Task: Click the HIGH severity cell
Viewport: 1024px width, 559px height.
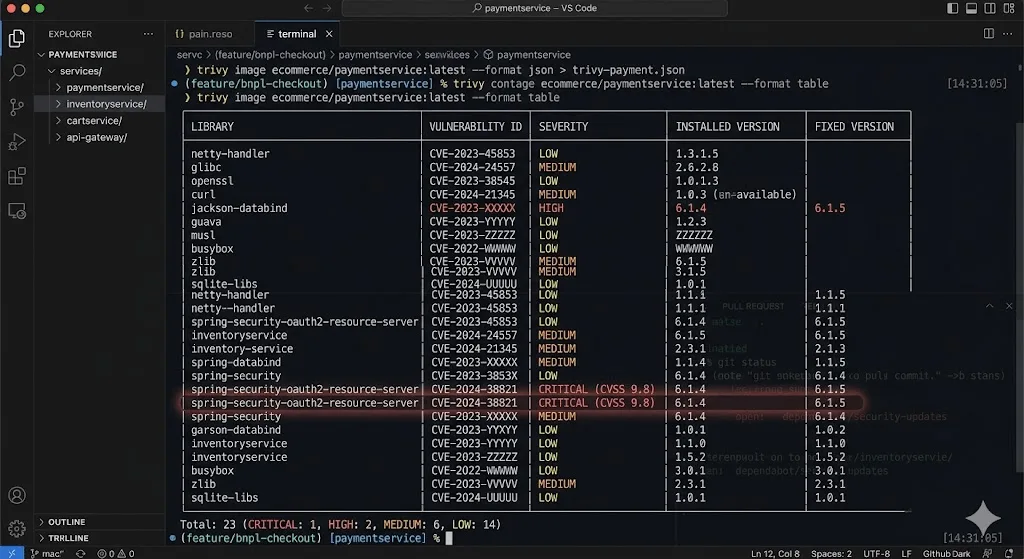Action: 551,208
